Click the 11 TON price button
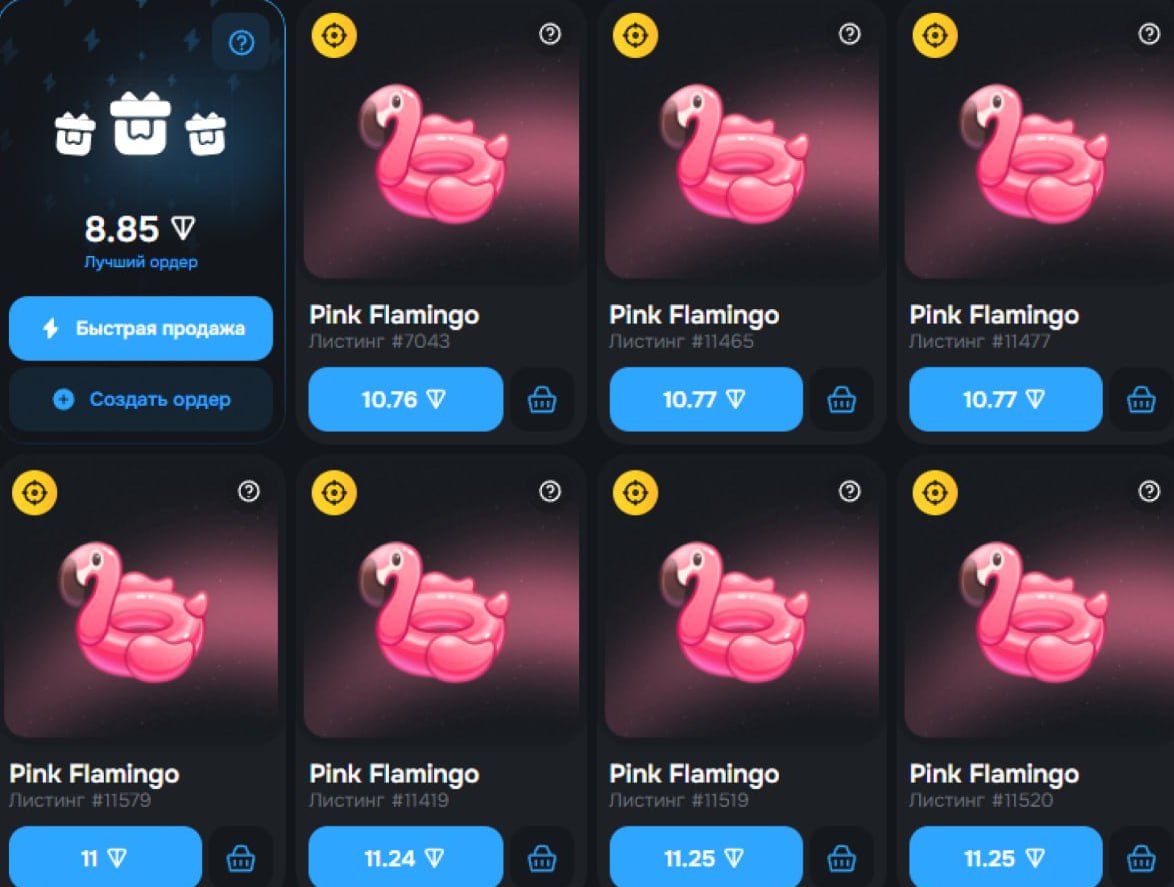The image size is (1174, 887). (x=106, y=858)
